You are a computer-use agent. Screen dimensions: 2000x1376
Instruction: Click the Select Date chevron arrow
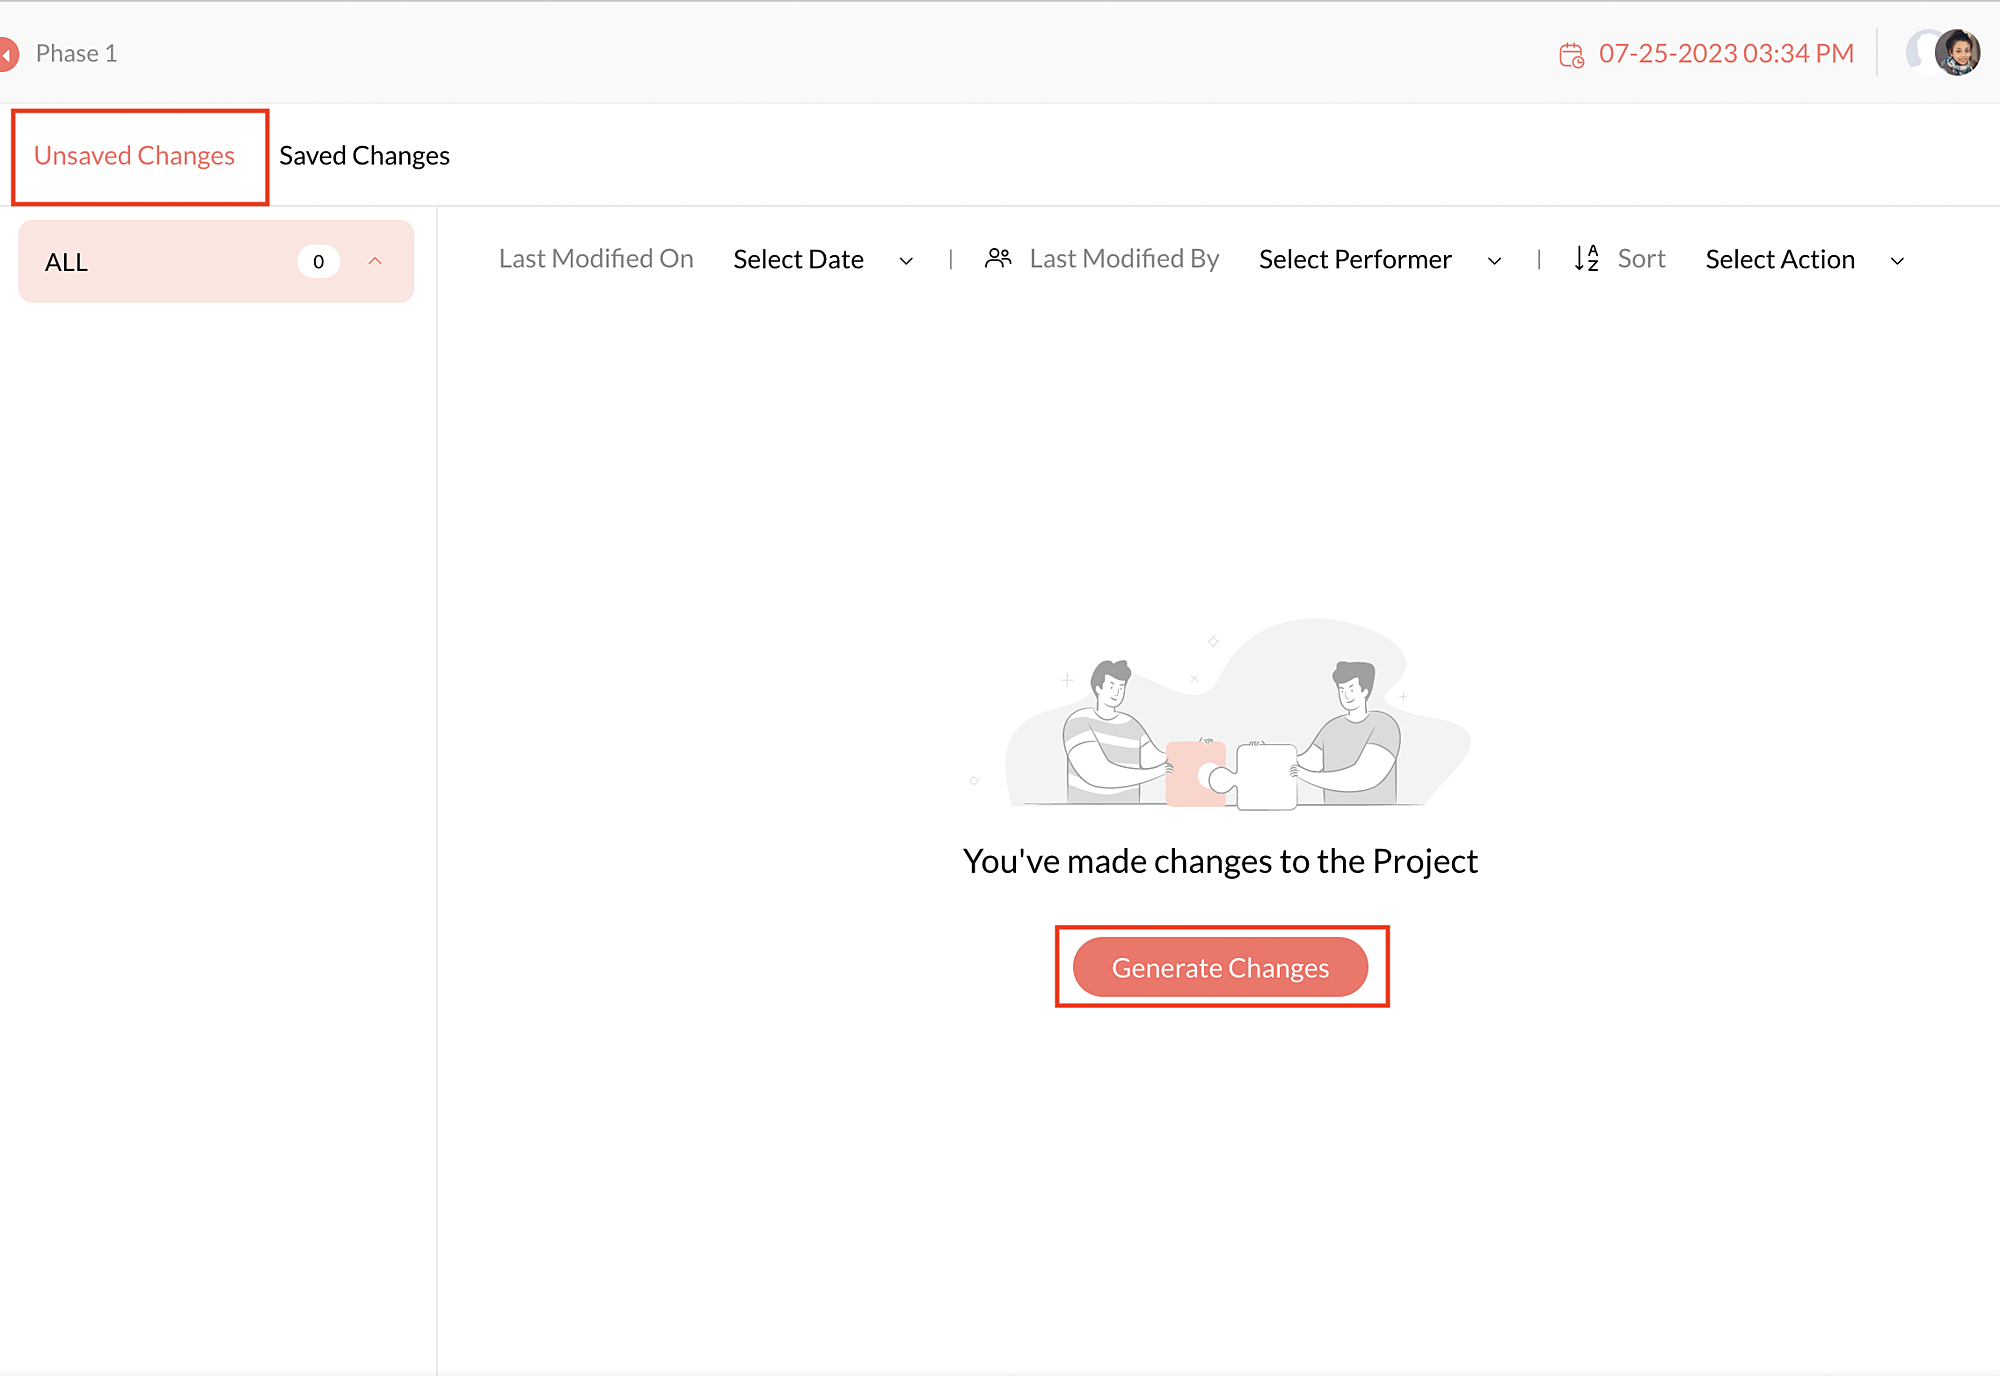[906, 261]
